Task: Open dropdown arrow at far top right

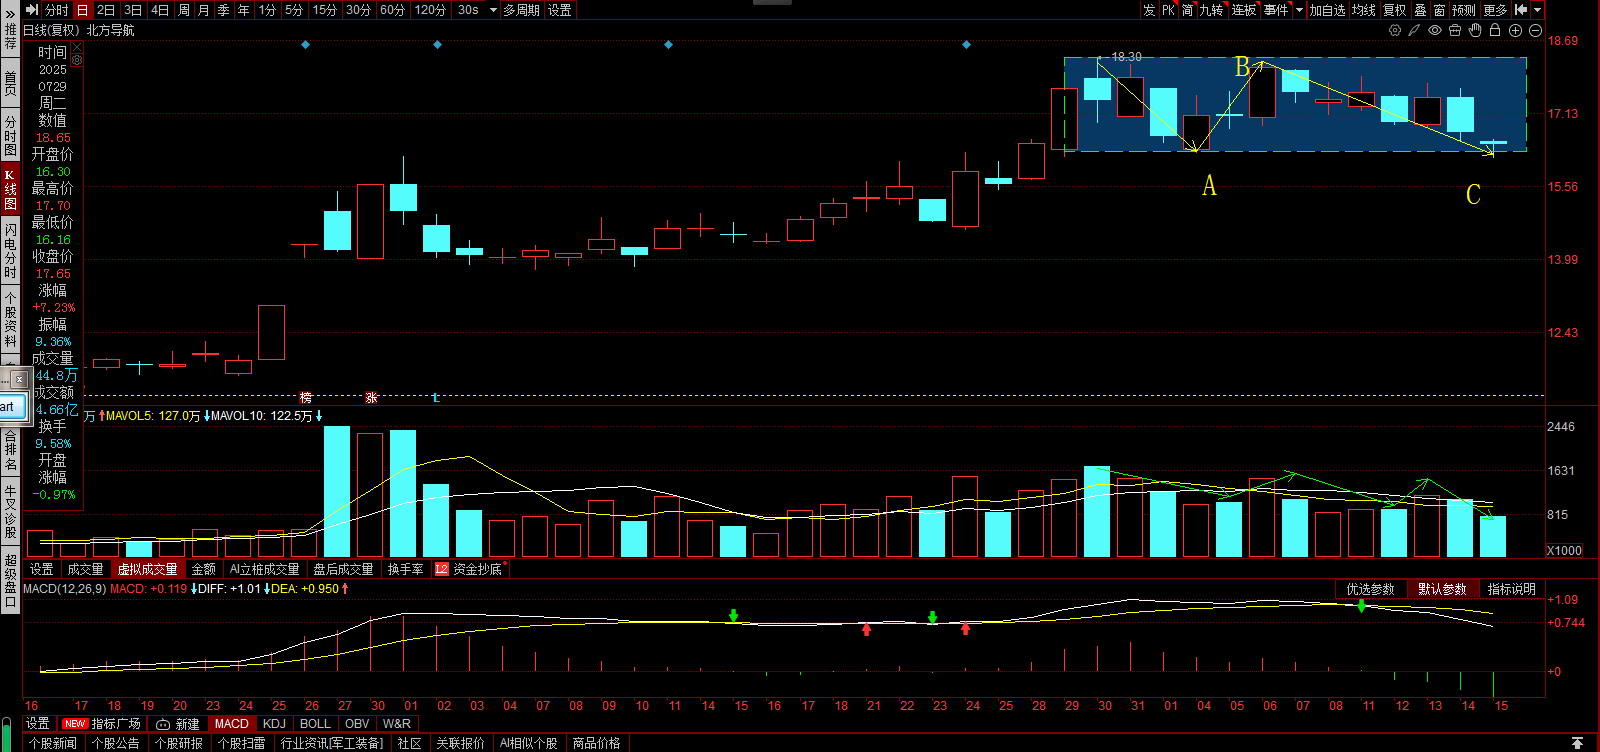Action: [x=1538, y=10]
